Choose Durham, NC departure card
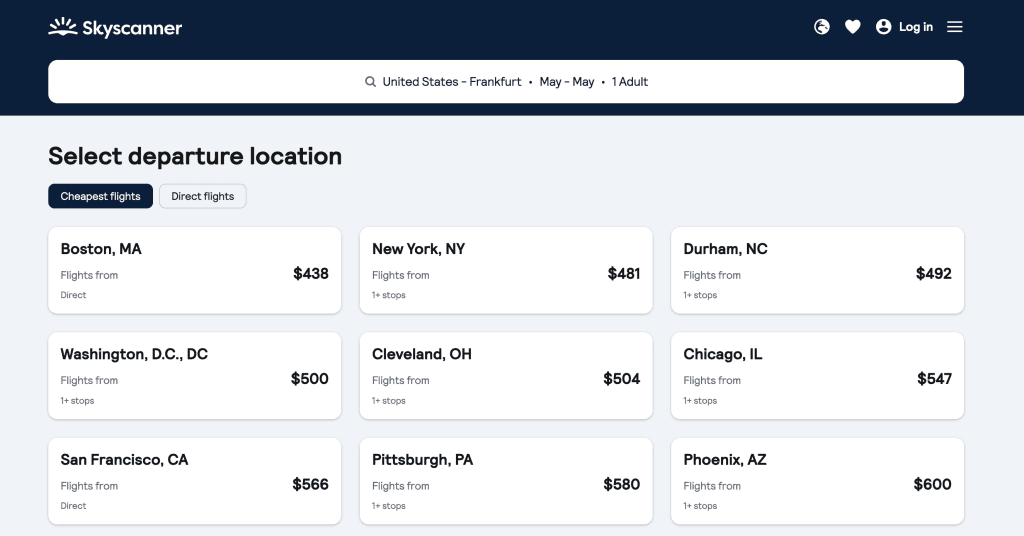The width and height of the screenshot is (1024, 536). click(818, 270)
